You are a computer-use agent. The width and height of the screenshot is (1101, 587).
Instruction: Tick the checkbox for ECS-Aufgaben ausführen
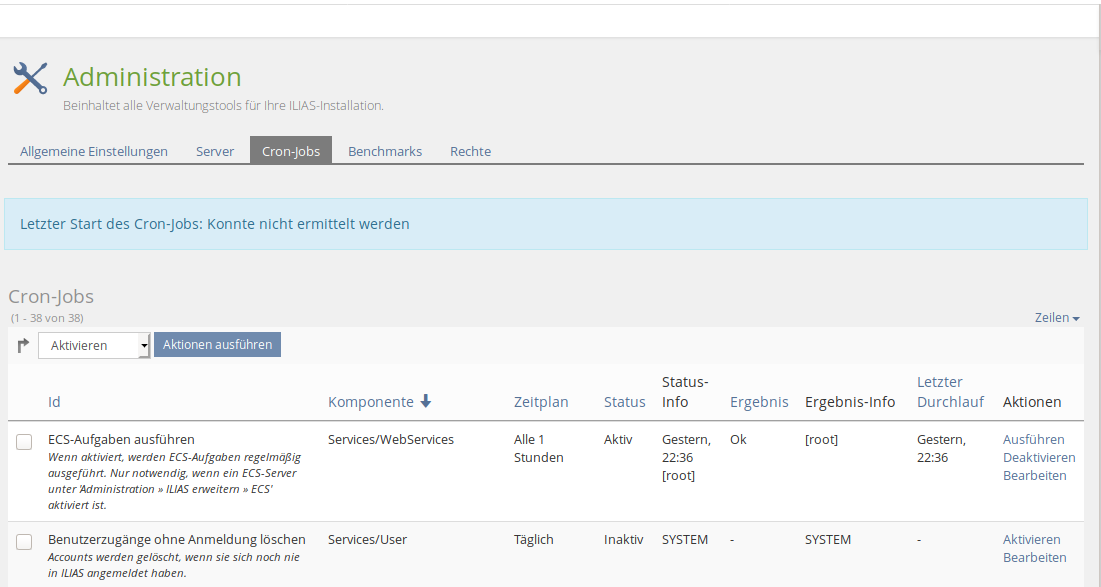24,442
